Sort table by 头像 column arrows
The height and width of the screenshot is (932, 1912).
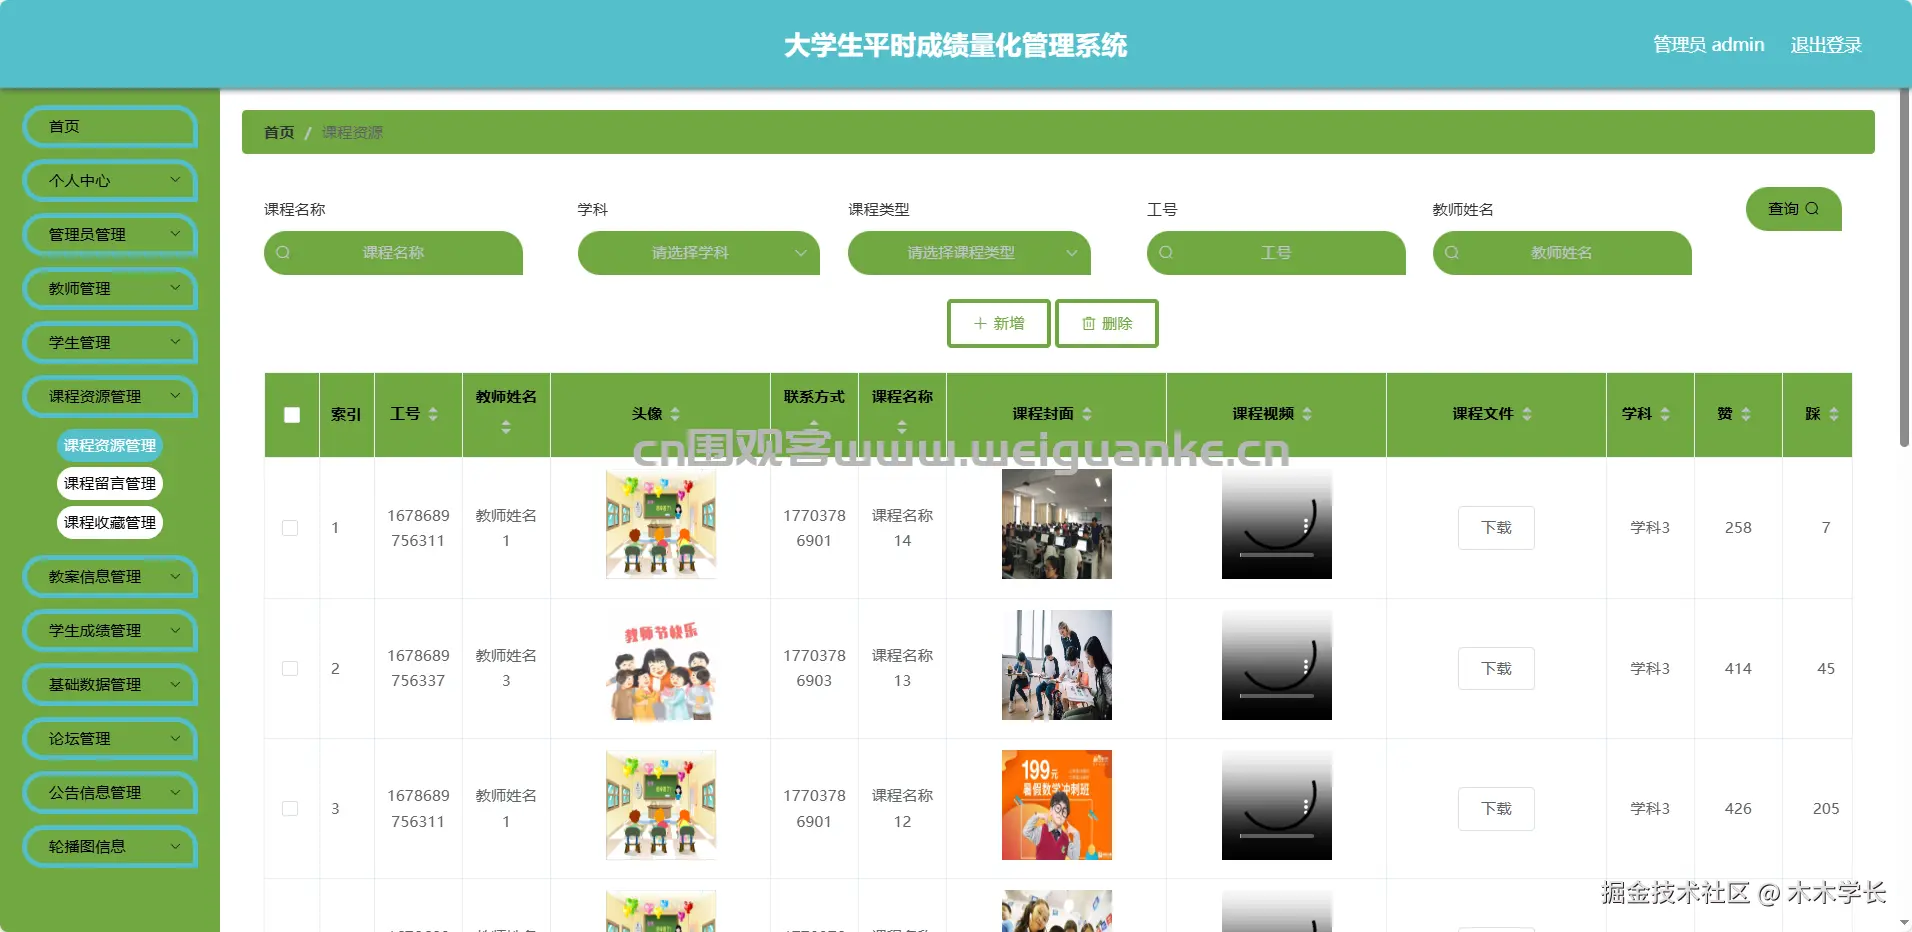coord(675,414)
